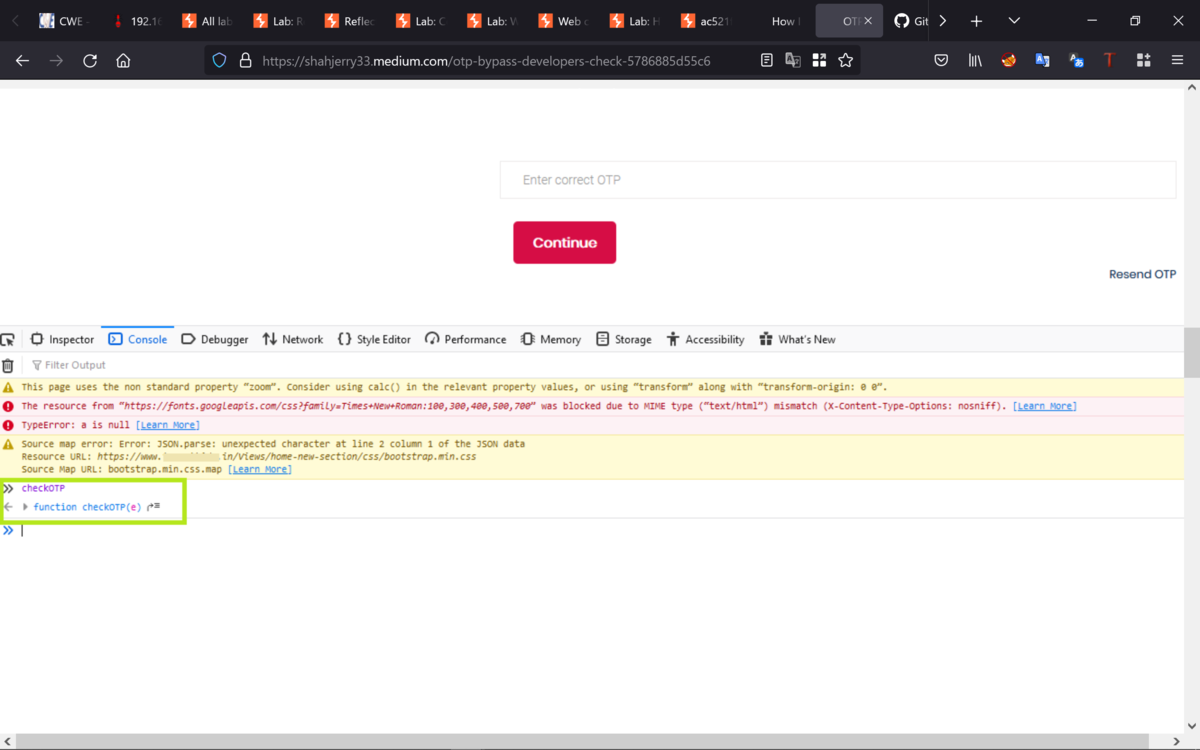The width and height of the screenshot is (1200, 750).
Task: Click the page vertical scrollbar thumb
Action: point(1192,353)
